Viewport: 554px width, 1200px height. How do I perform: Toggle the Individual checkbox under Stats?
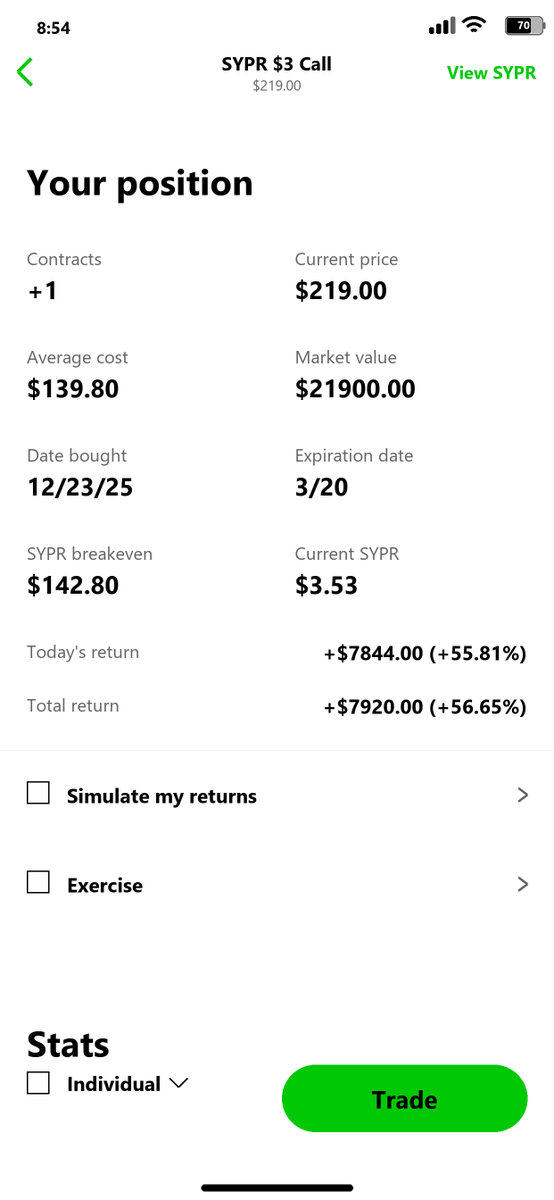pyautogui.click(x=38, y=1083)
